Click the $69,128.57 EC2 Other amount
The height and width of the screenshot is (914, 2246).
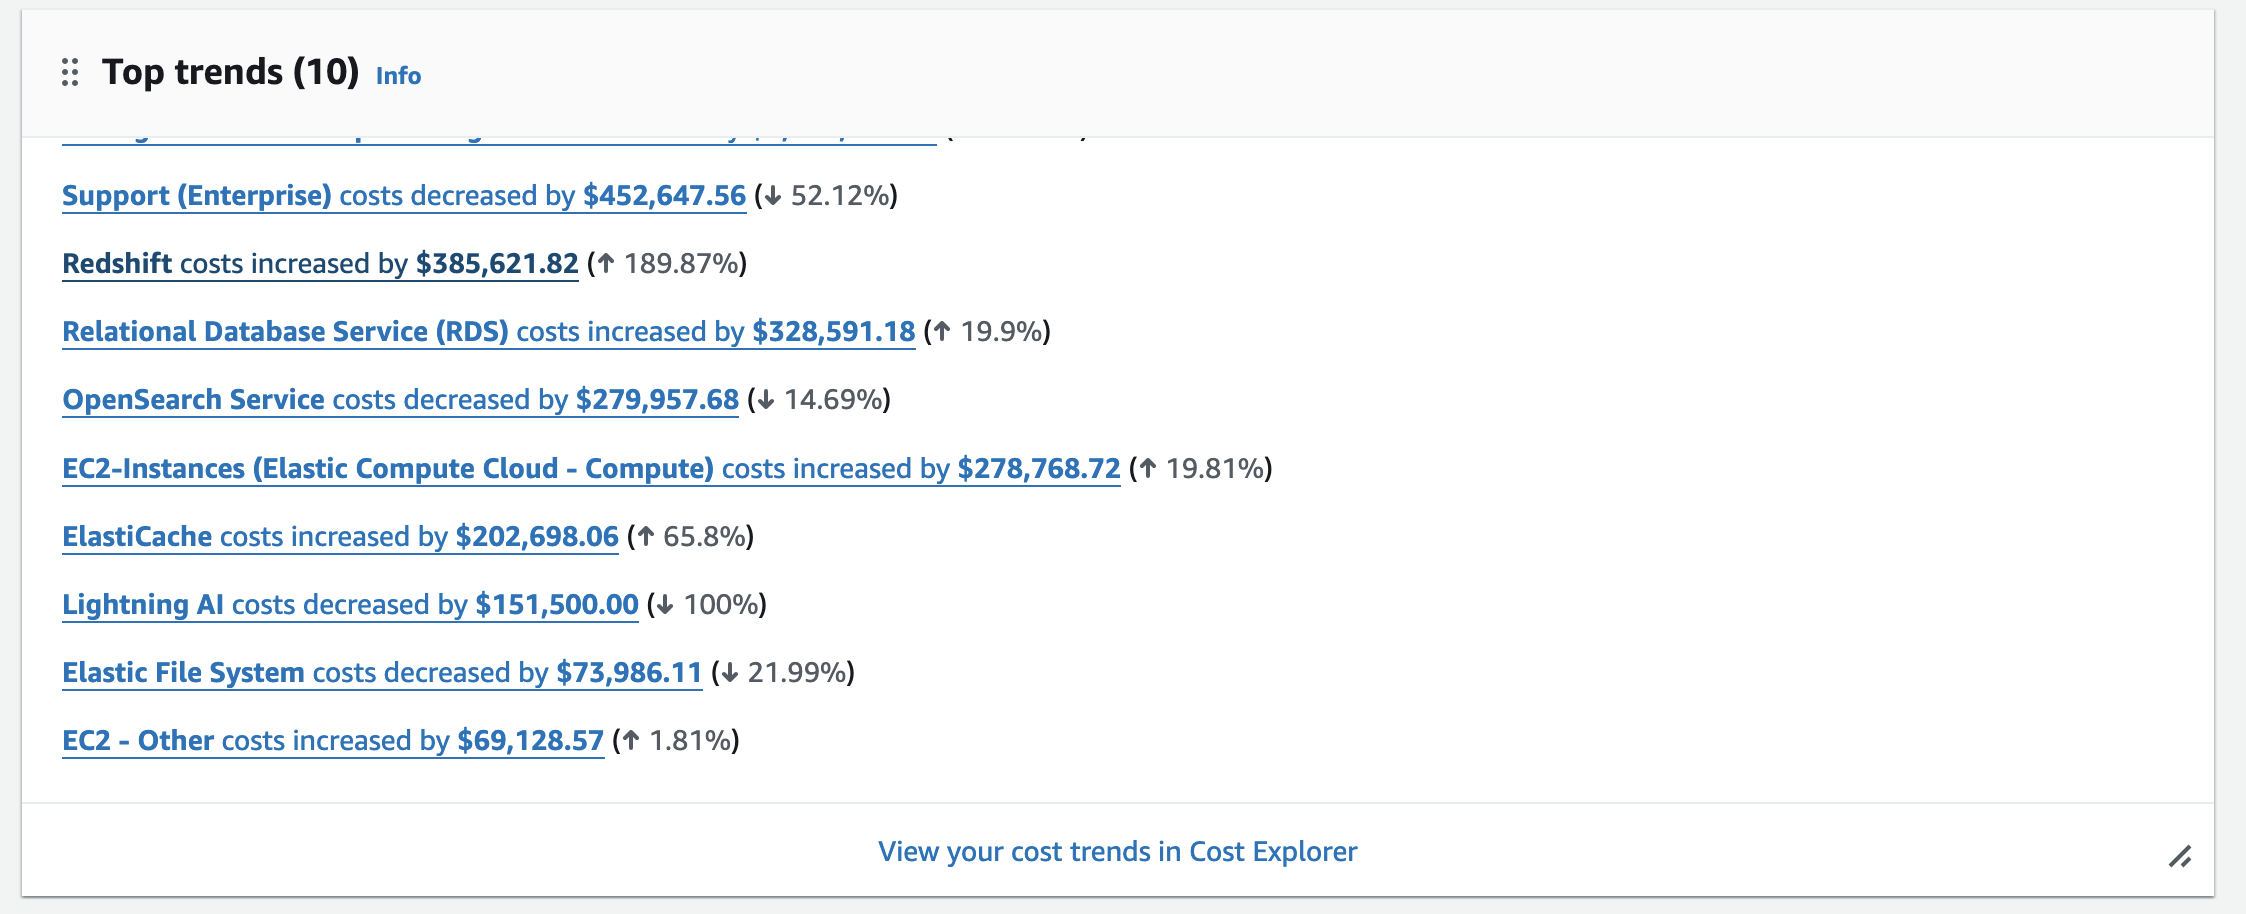coord(531,740)
